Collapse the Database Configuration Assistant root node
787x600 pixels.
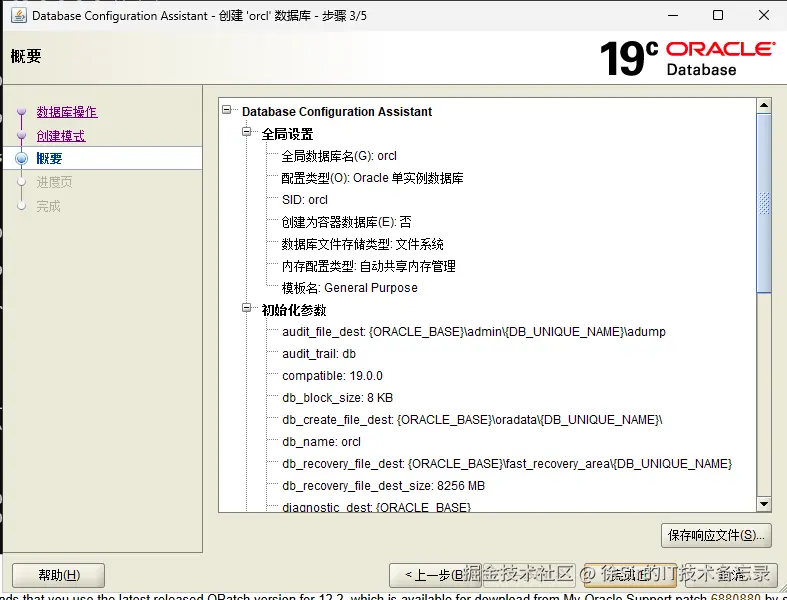(x=227, y=109)
